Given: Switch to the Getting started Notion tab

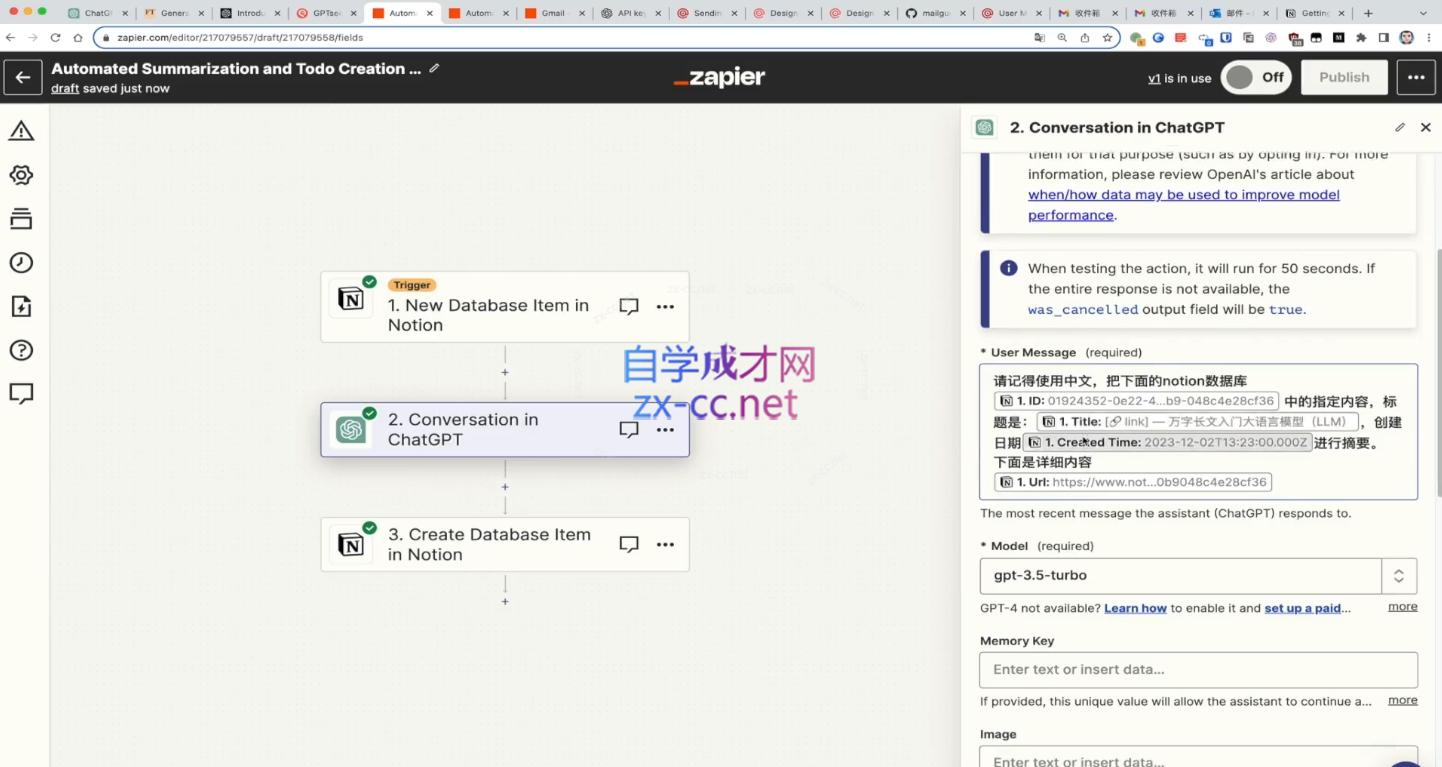Looking at the screenshot, I should (1313, 13).
